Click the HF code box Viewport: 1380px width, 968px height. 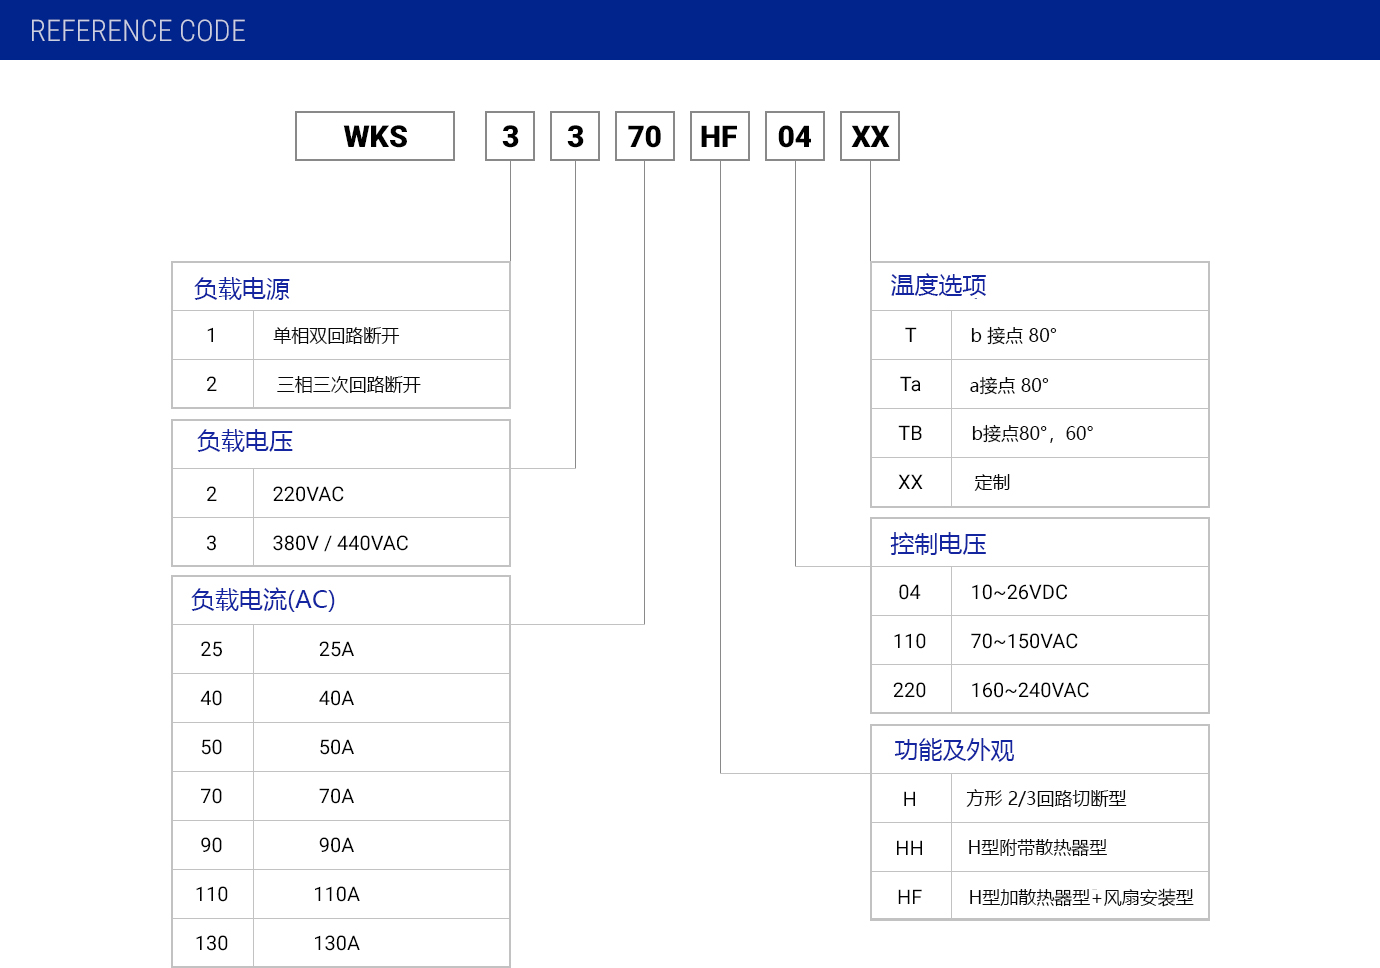pos(719,136)
